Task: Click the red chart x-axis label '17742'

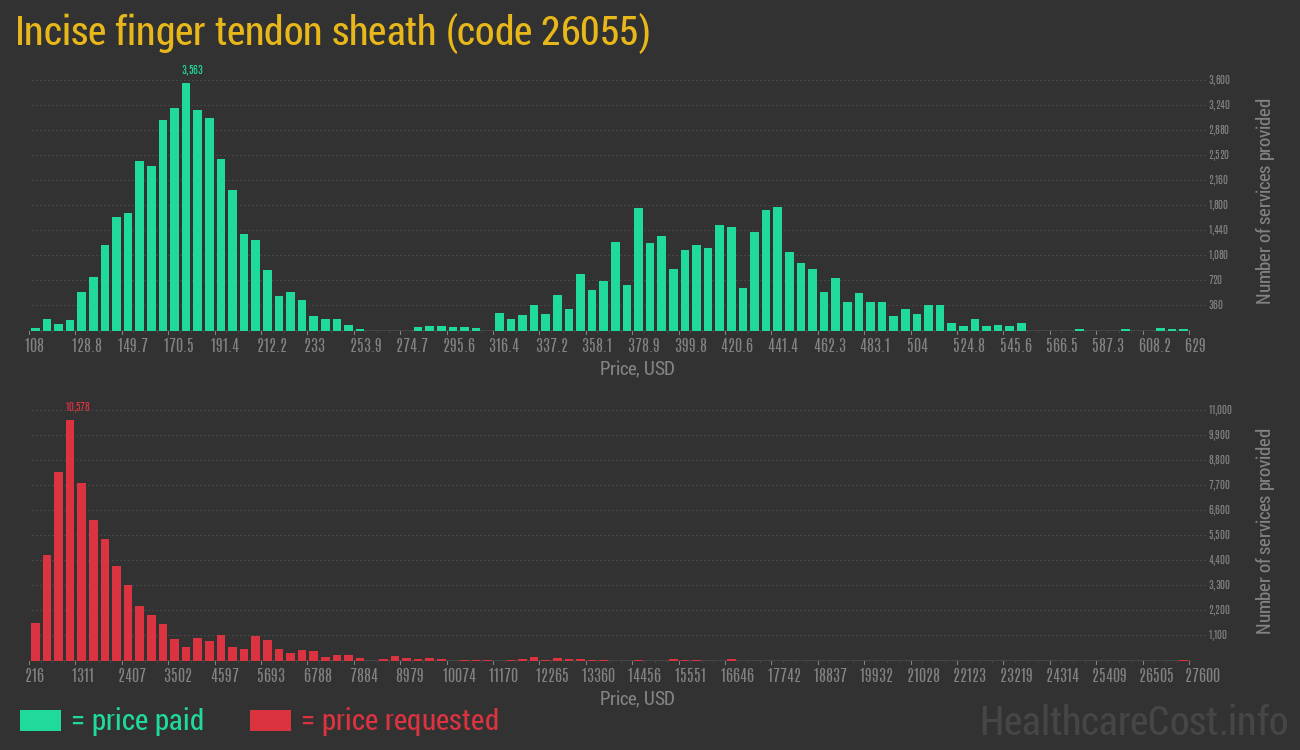Action: point(784,676)
